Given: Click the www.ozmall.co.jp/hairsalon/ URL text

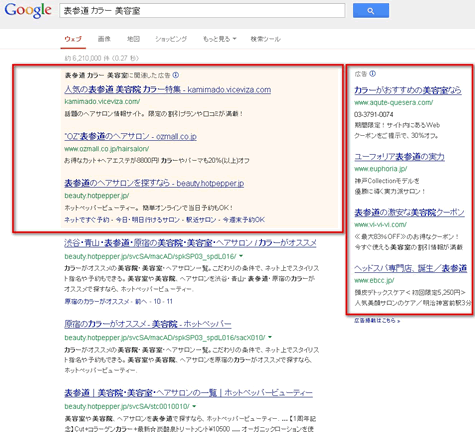Looking at the screenshot, I should pos(106,149).
